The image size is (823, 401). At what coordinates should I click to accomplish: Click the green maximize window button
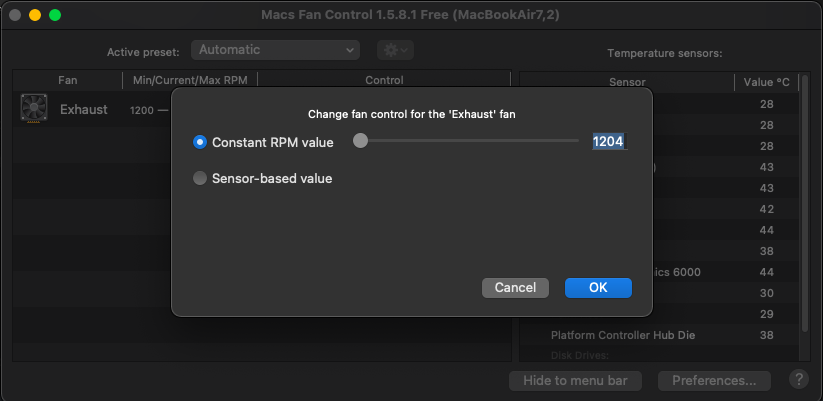55,15
